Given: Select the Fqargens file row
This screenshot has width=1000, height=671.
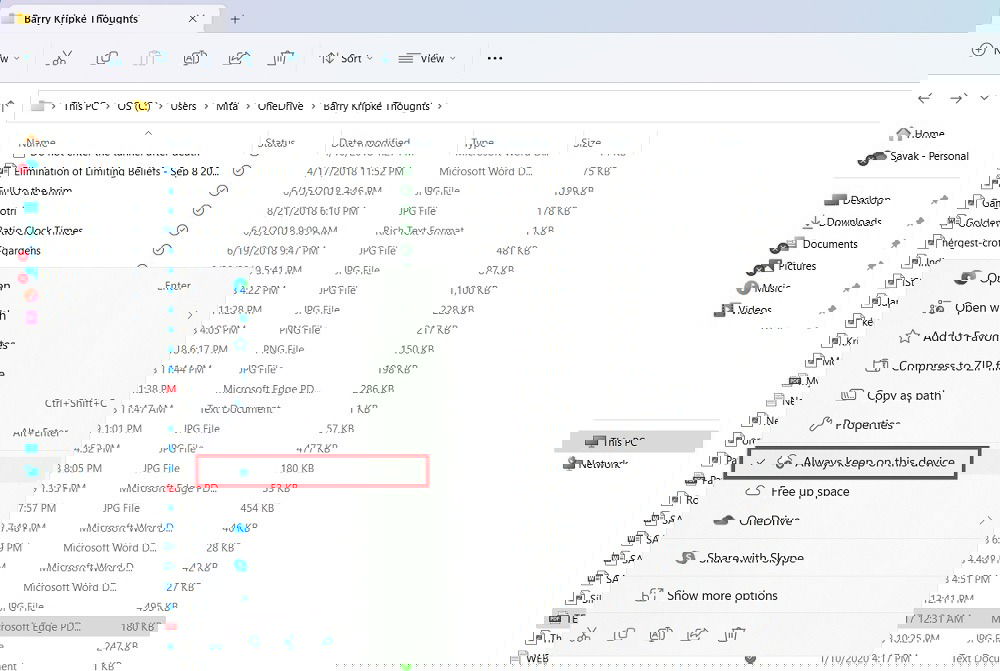Looking at the screenshot, I should pos(20,251).
